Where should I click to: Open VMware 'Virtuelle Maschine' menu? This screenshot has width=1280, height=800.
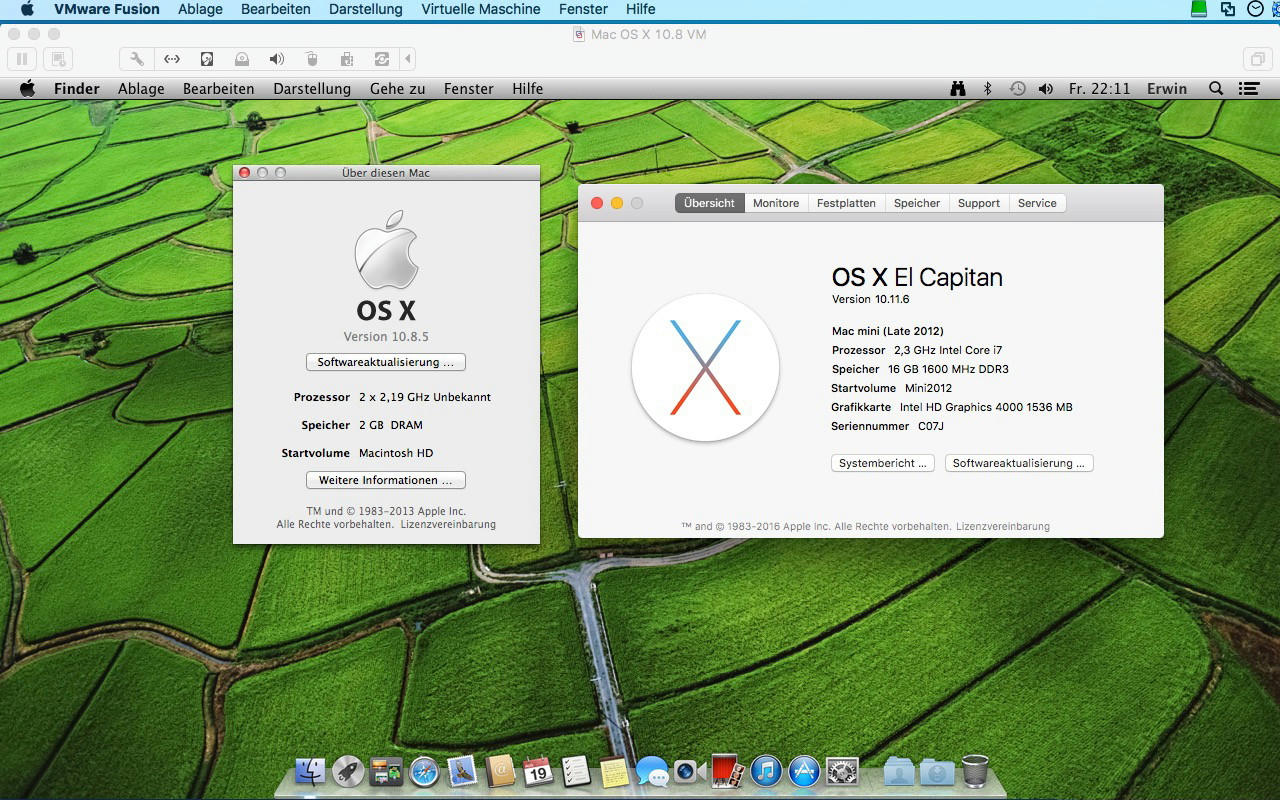[x=481, y=9]
